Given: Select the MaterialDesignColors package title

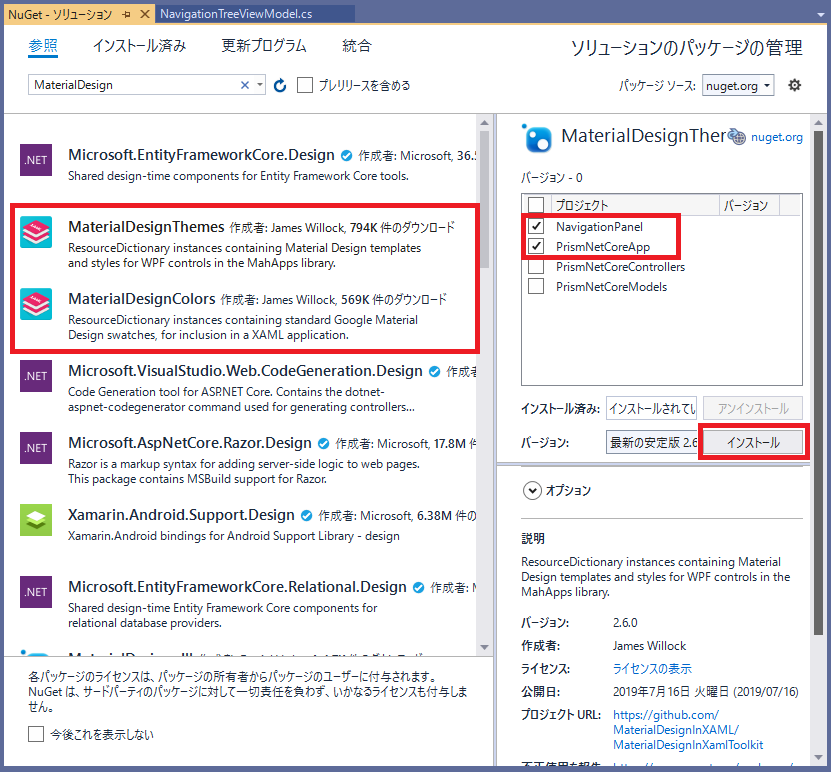Looking at the screenshot, I should click(x=142, y=299).
